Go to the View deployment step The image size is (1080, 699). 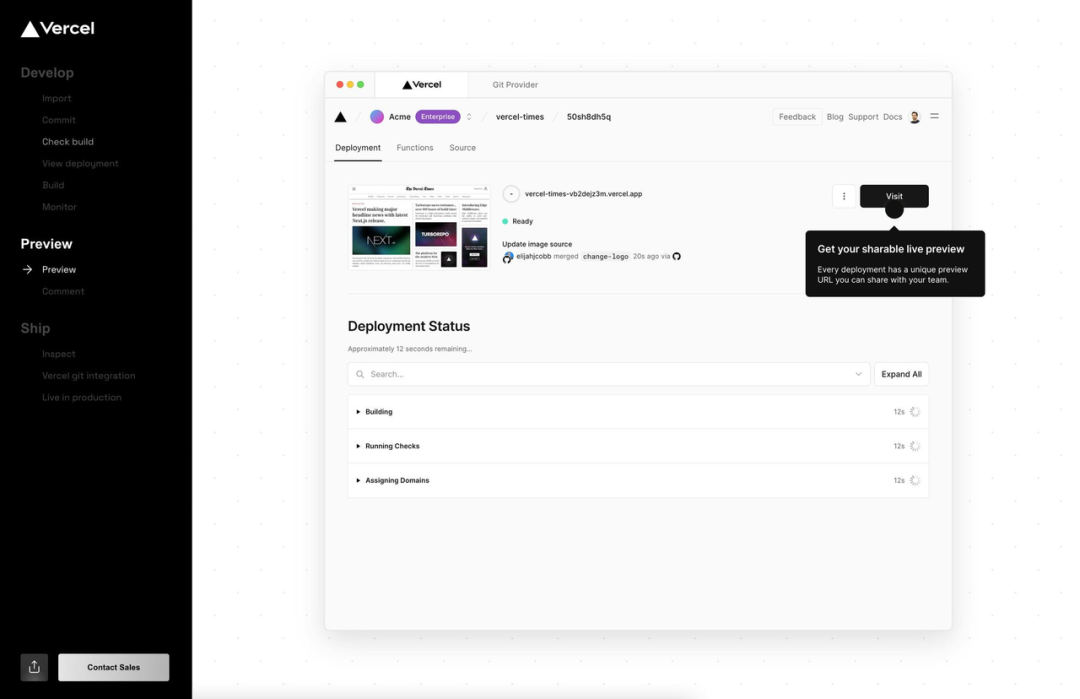click(x=80, y=164)
